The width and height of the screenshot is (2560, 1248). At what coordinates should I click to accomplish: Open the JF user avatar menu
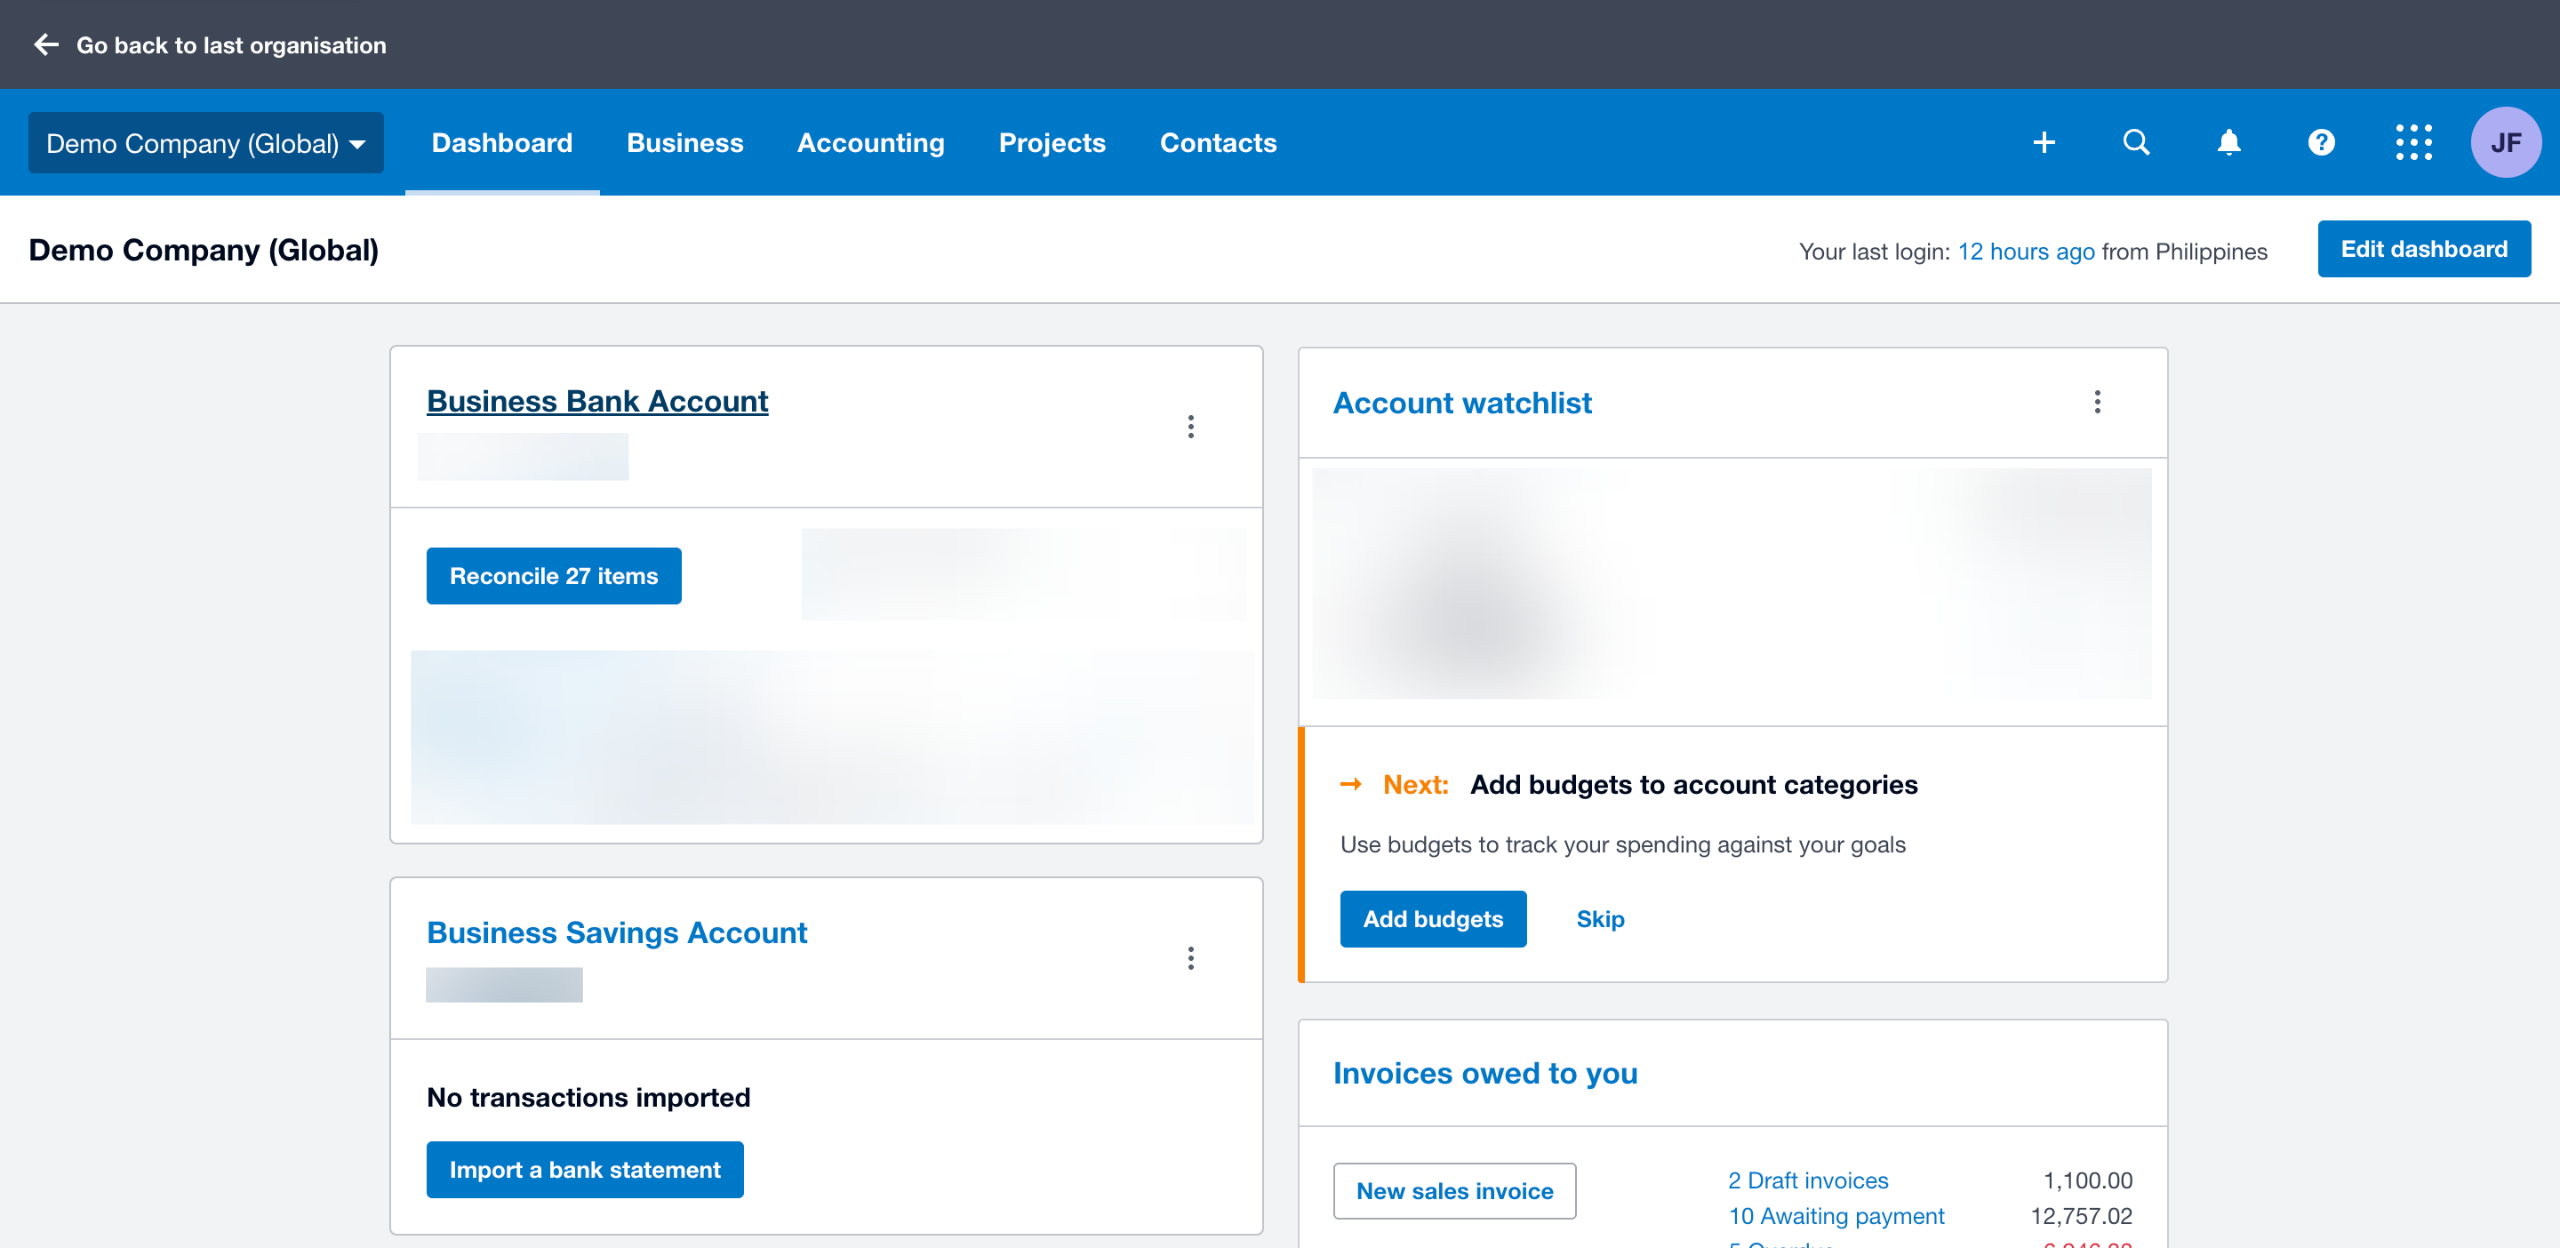(x=2505, y=143)
